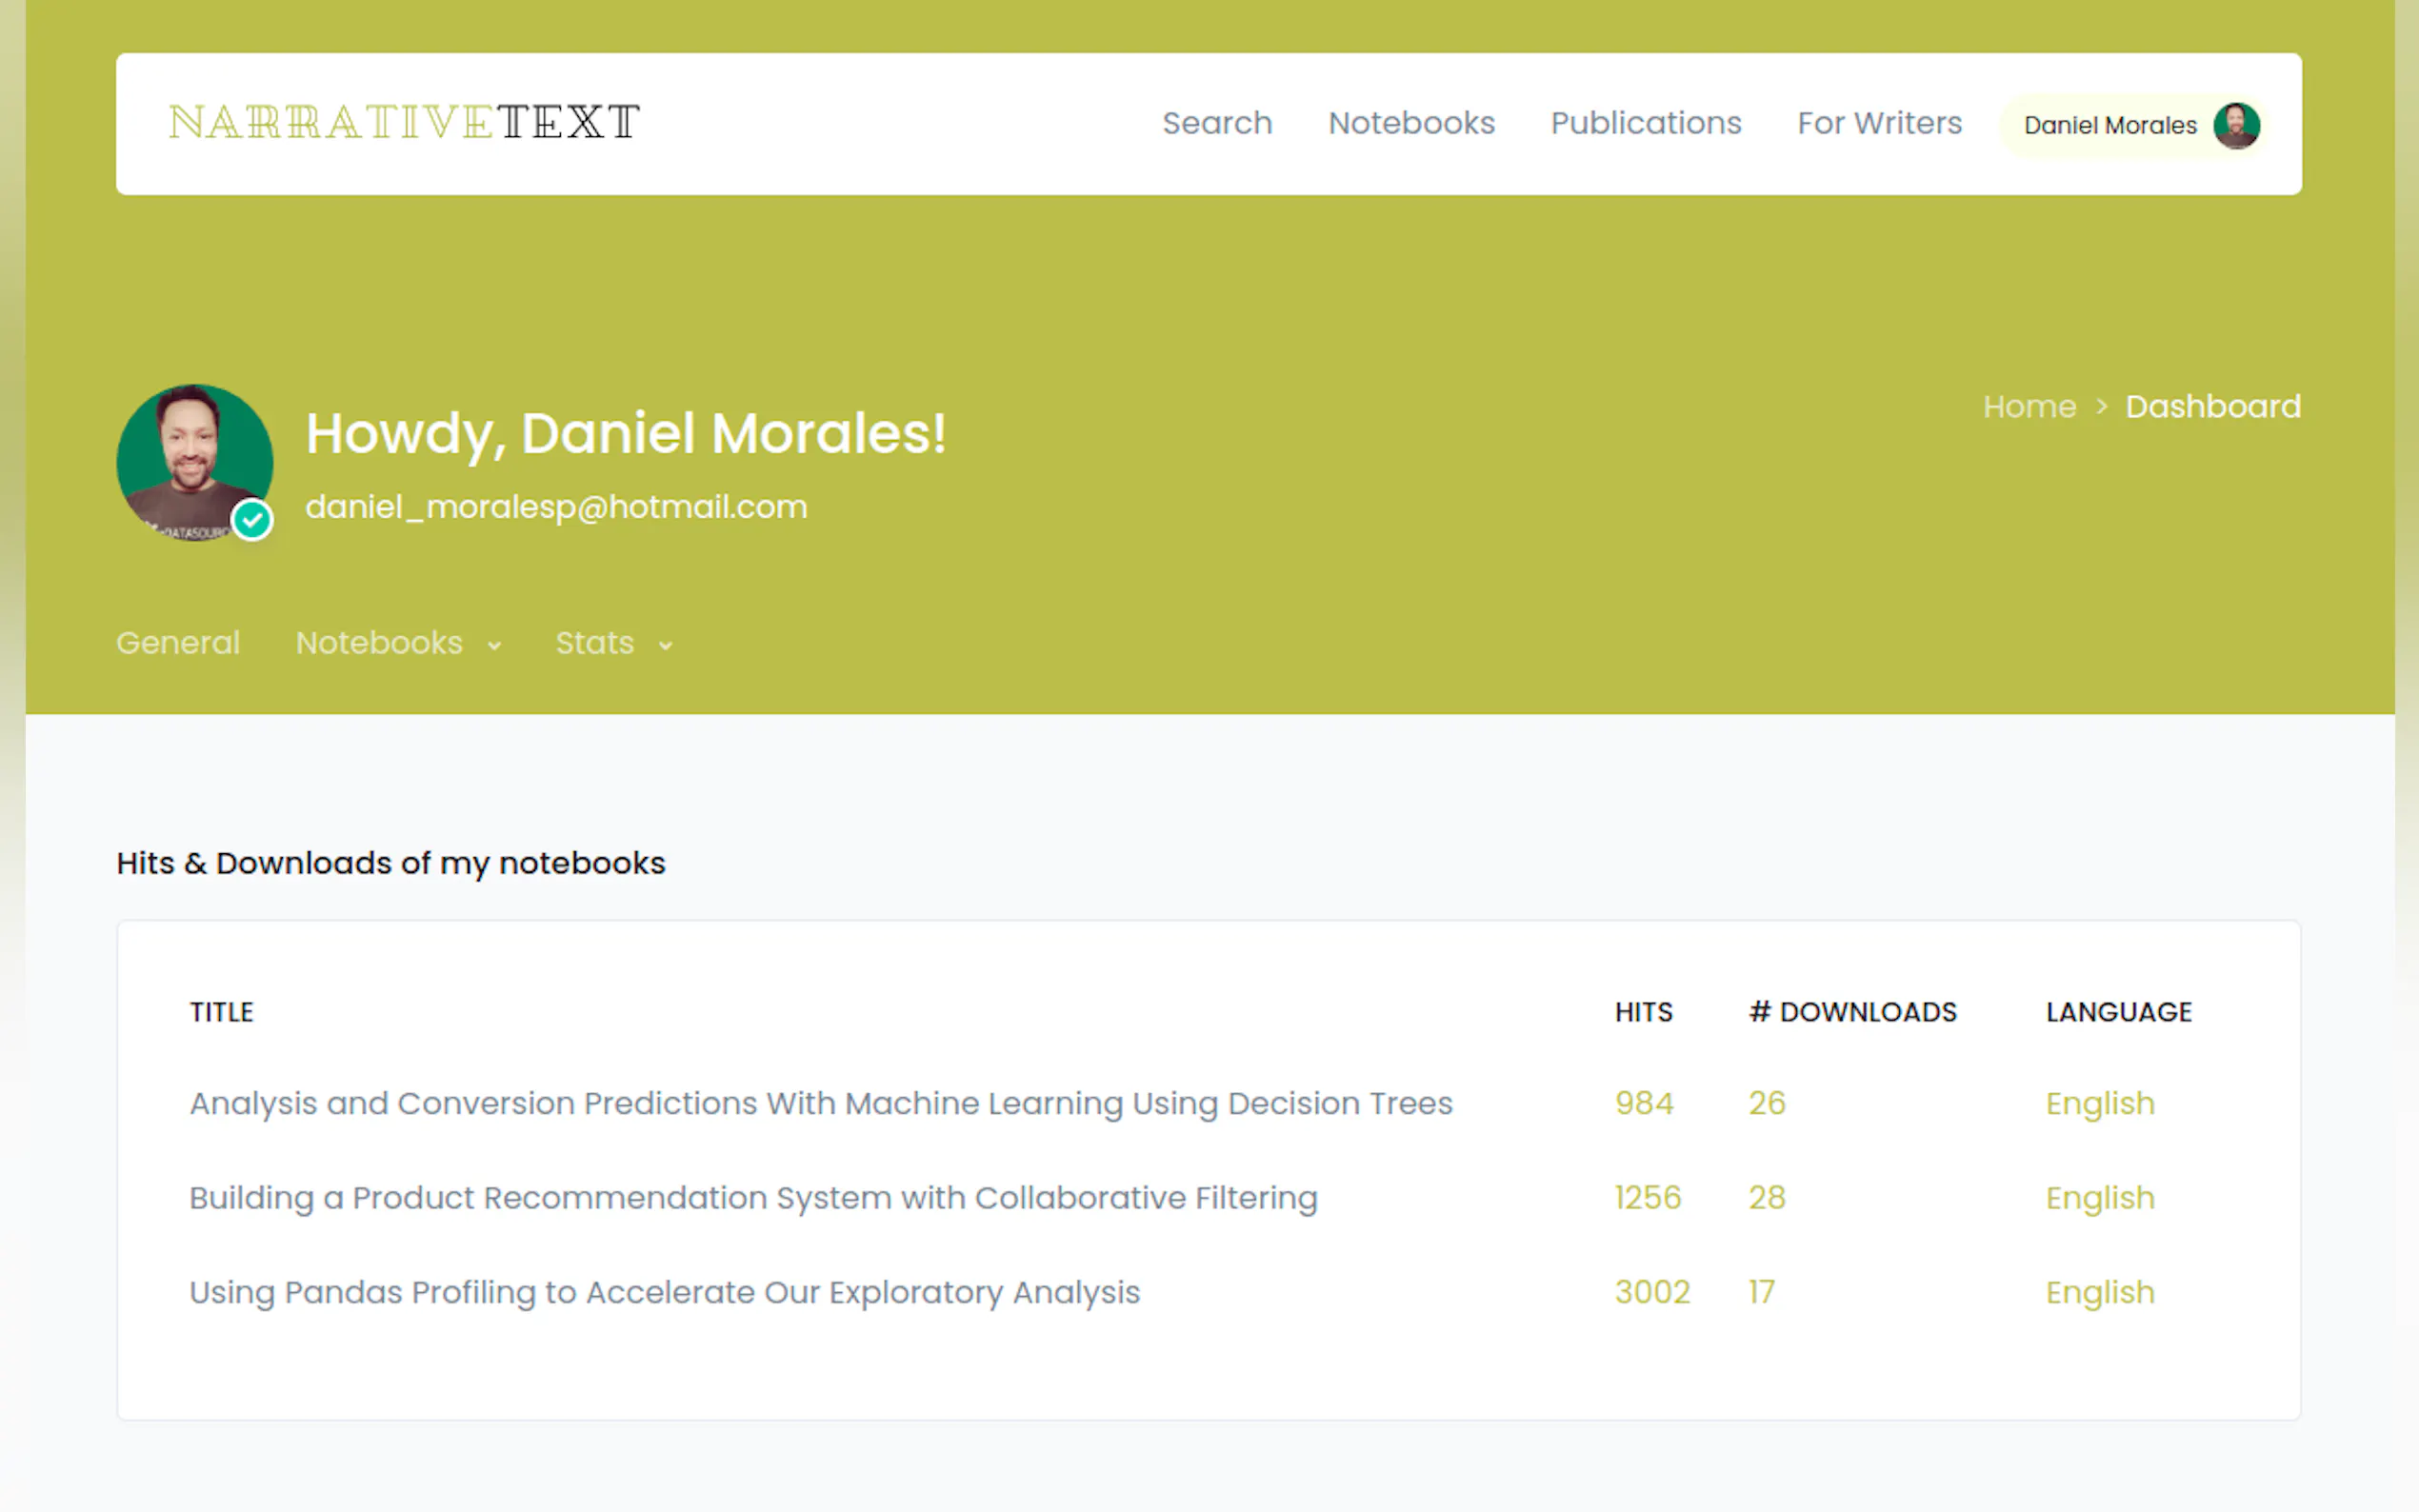Click the 3002 hits value
The image size is (2419, 1512).
tap(1651, 1292)
